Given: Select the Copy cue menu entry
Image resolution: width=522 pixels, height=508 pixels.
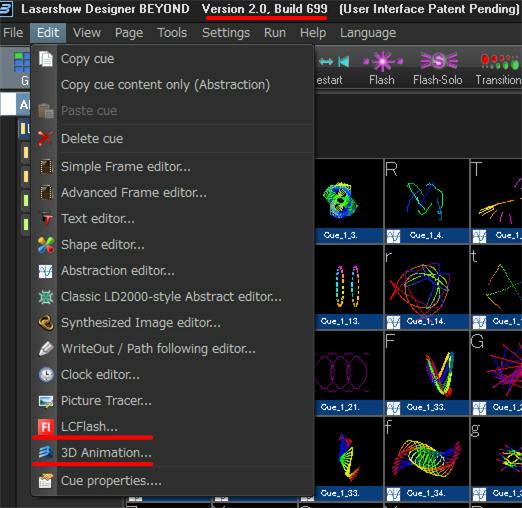Looking at the screenshot, I should (173, 59).
